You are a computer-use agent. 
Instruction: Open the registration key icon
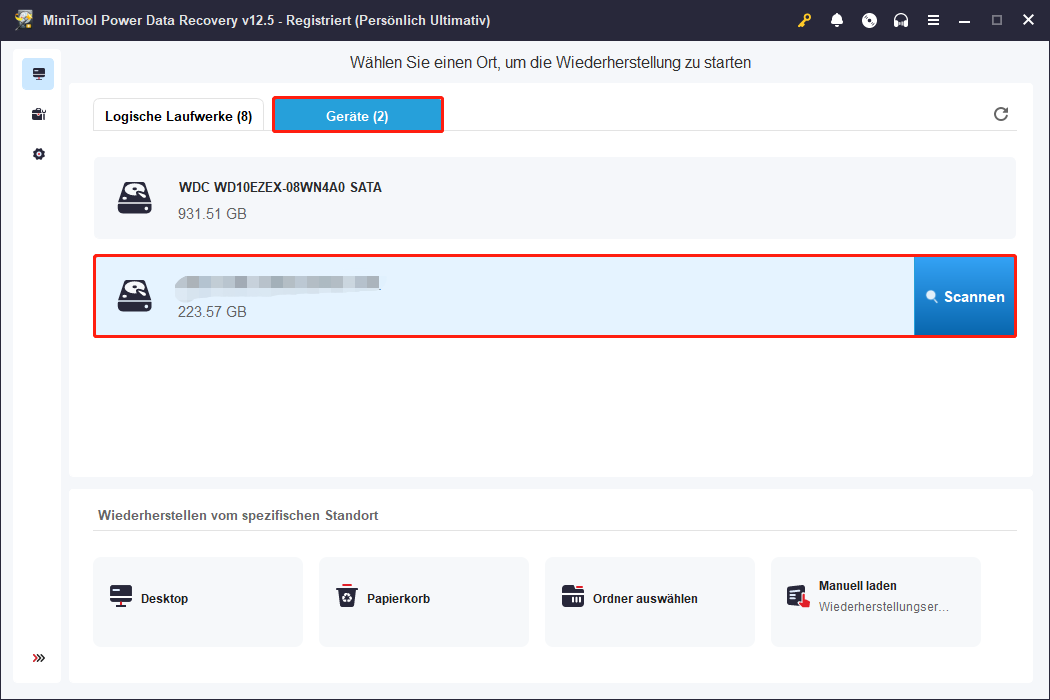pyautogui.click(x=804, y=20)
